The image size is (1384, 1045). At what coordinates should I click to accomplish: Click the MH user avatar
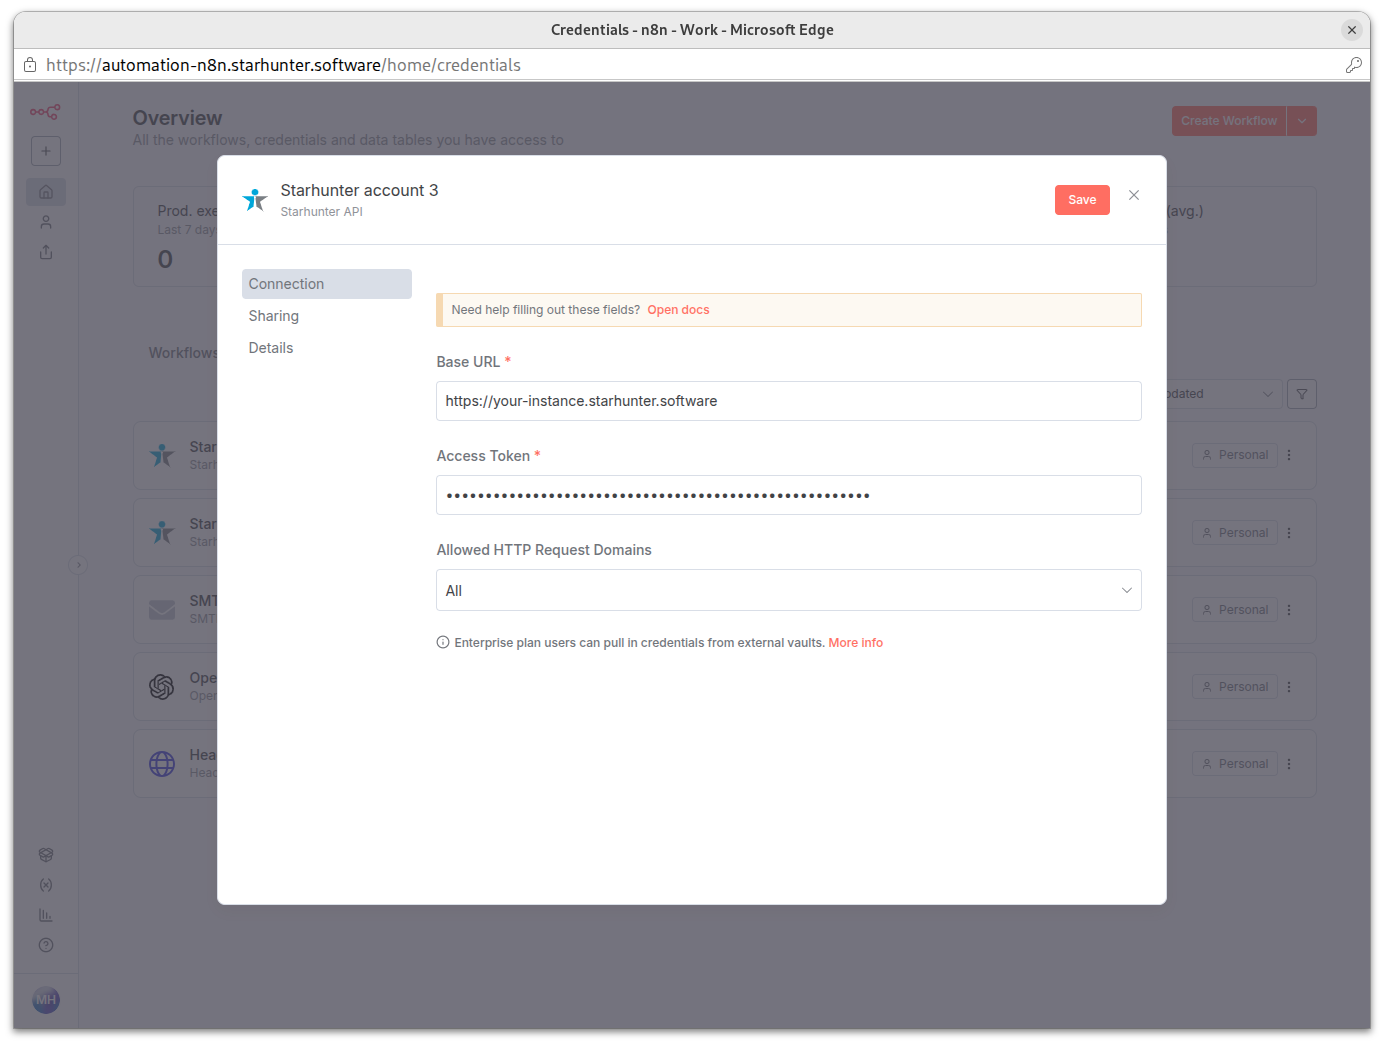pyautogui.click(x=46, y=1000)
